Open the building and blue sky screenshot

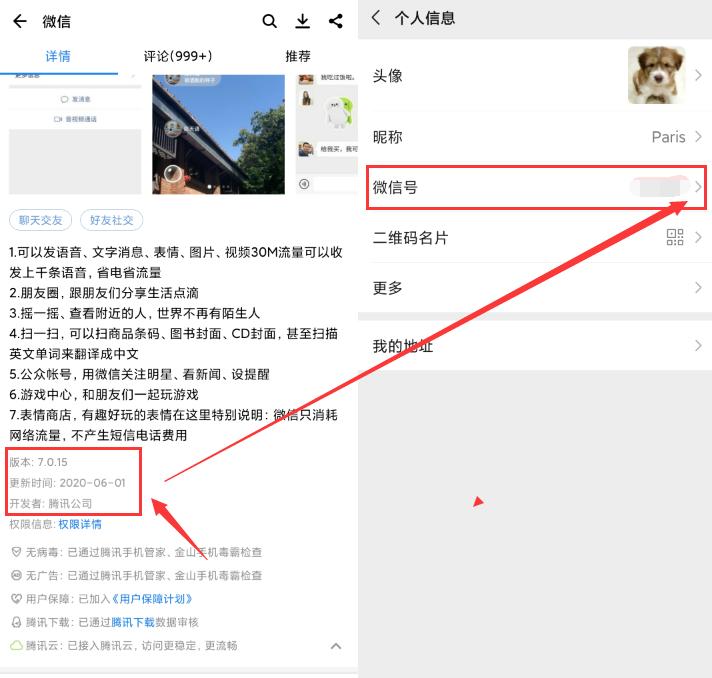point(218,134)
